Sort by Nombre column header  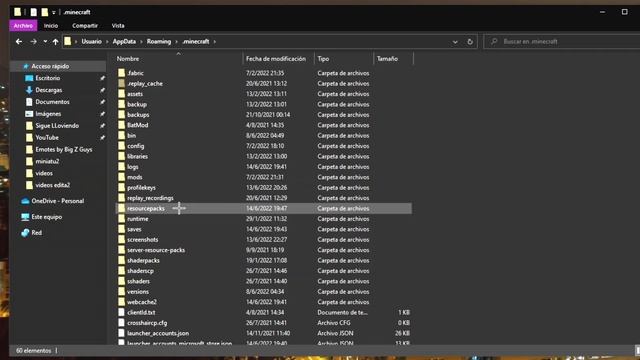pos(128,59)
